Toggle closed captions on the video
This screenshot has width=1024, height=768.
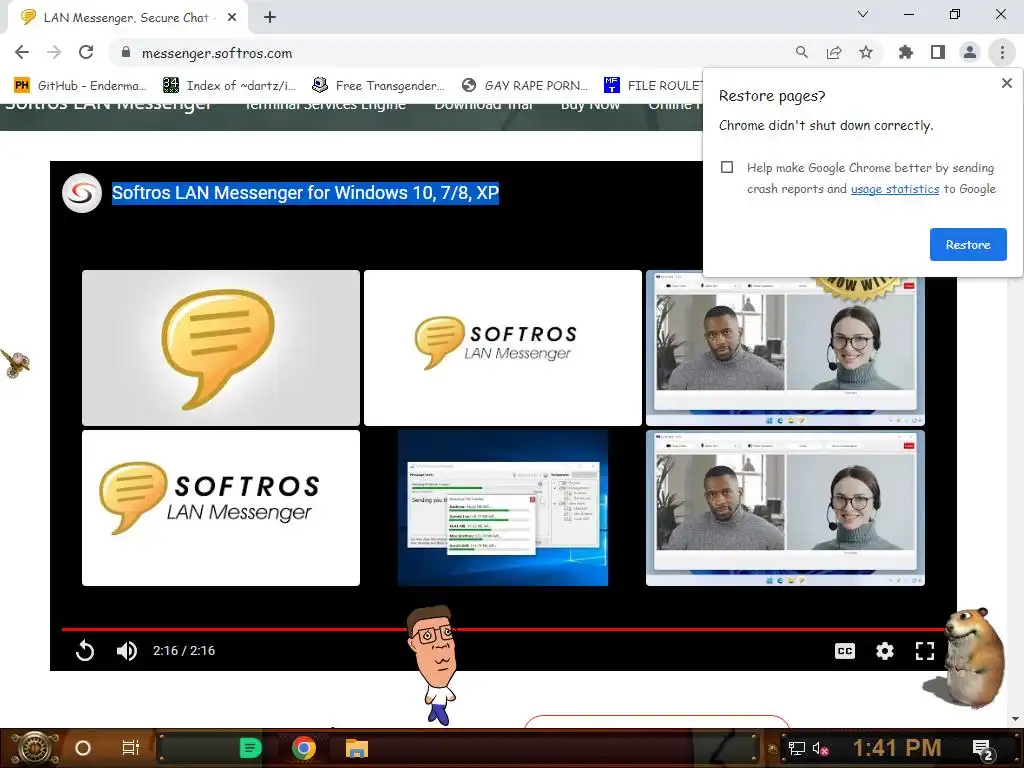click(x=844, y=650)
